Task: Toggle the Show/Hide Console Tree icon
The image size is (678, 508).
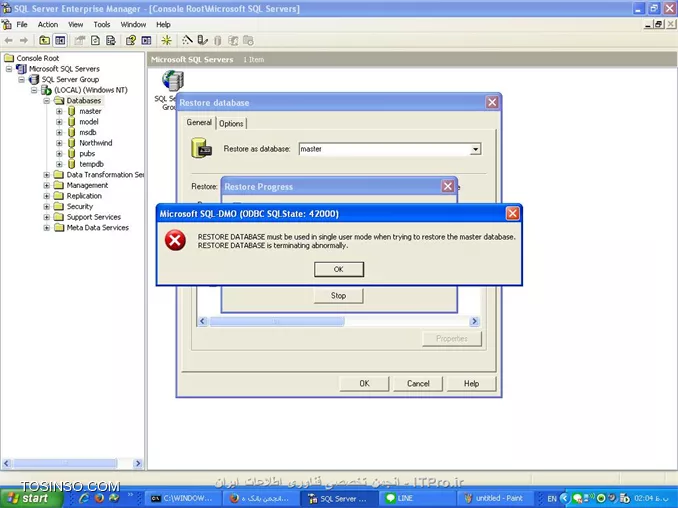Action: 60,41
